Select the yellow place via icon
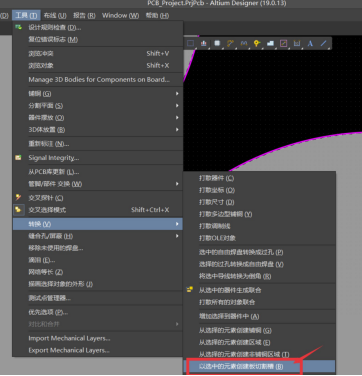Image resolution: width=362 pixels, height=376 pixels. (x=257, y=43)
